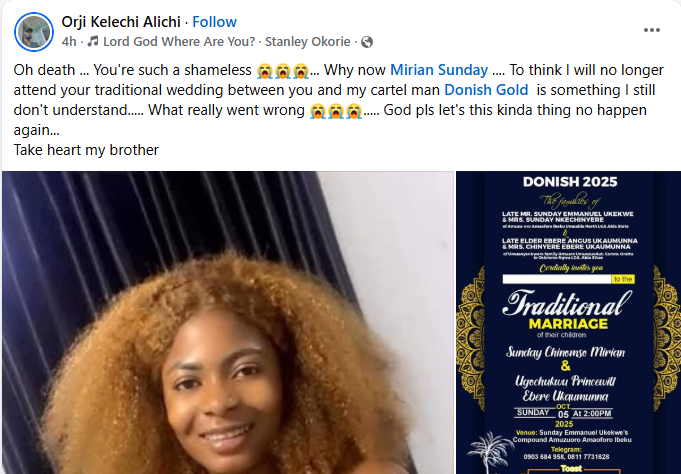Screen dimensions: 681x474
Task: Open Orji Kelechi Alichi's profile picture
Action: [34, 32]
